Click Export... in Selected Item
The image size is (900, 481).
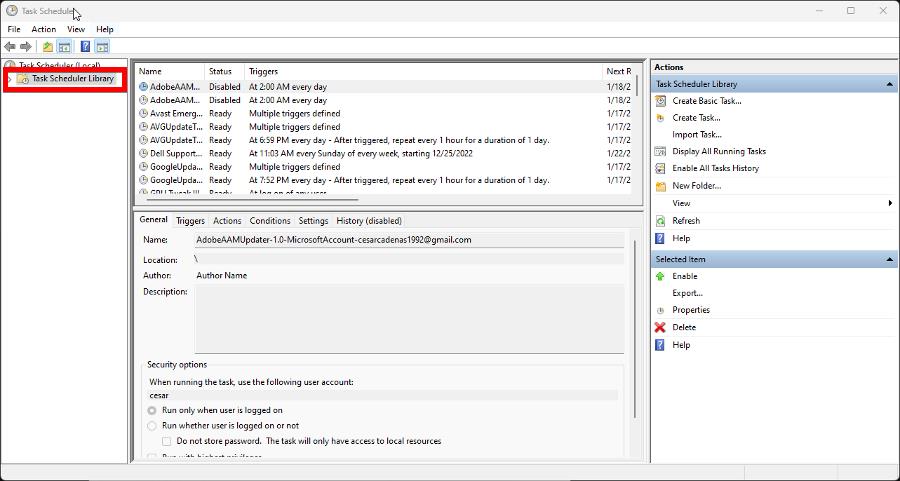tap(687, 293)
